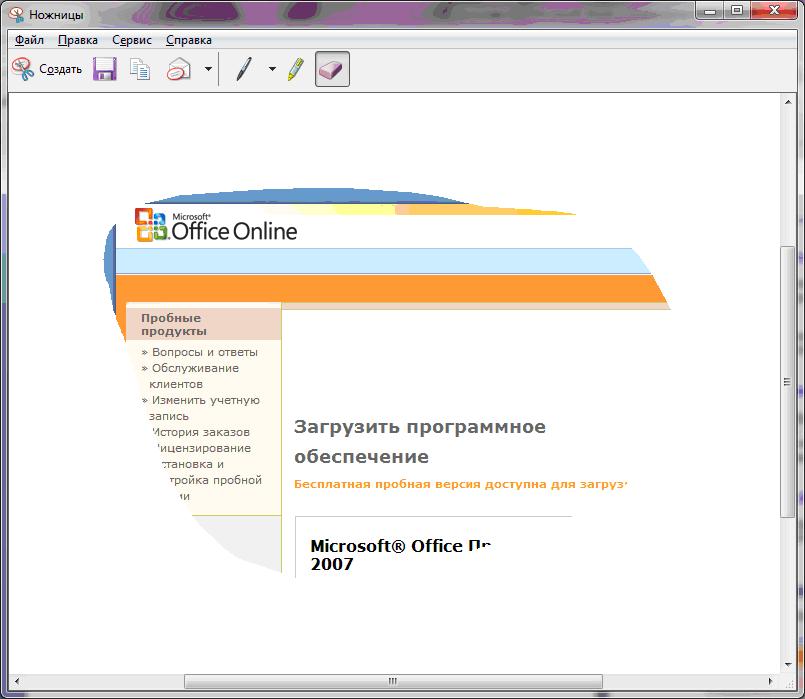This screenshot has width=805, height=699.
Task: Click the horizontal scrollbar left arrow
Action: coord(16,682)
